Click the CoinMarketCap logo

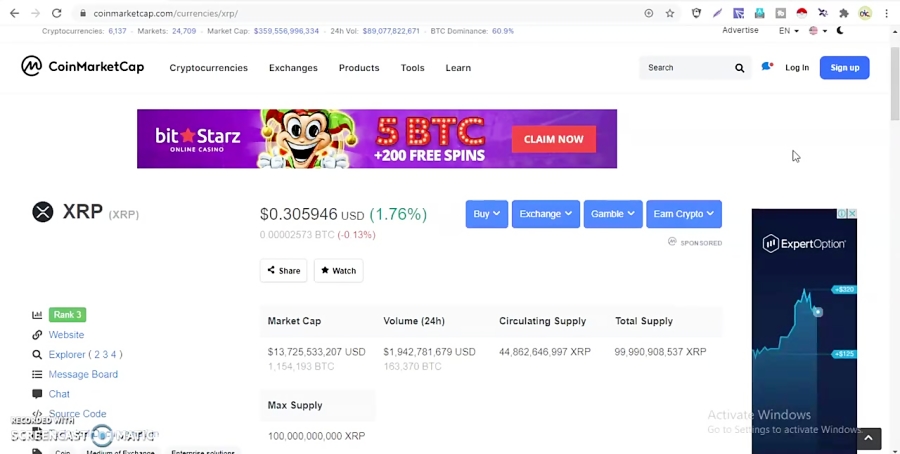(83, 67)
